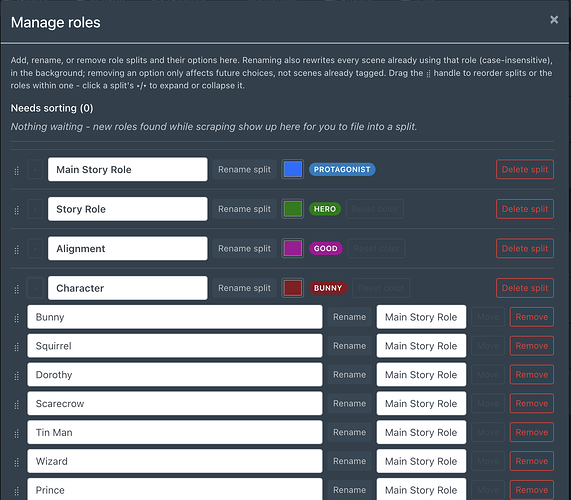This screenshot has height=500, width=571.
Task: Rename the Wizard role
Action: click(349, 461)
